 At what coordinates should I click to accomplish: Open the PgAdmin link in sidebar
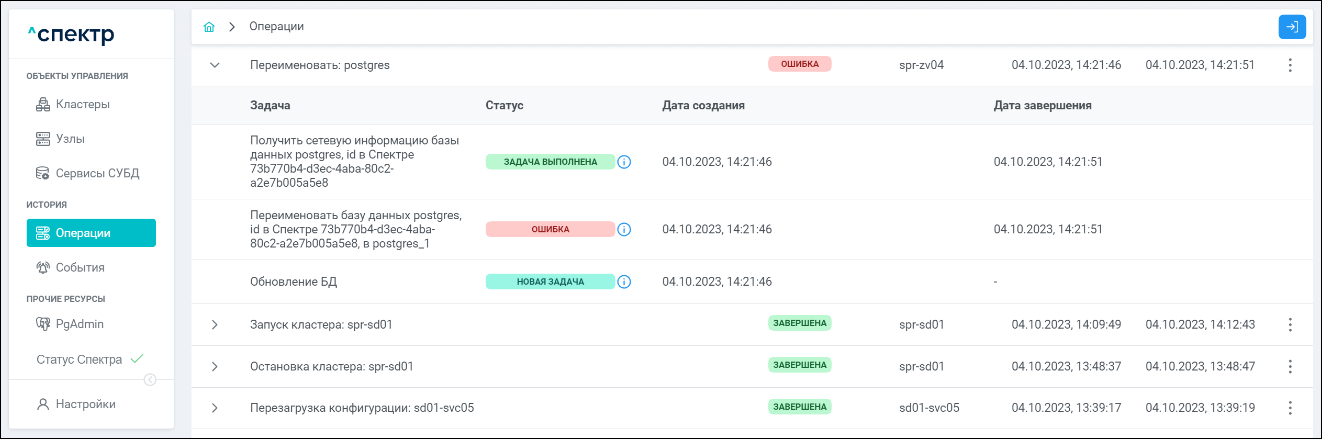pyautogui.click(x=79, y=324)
